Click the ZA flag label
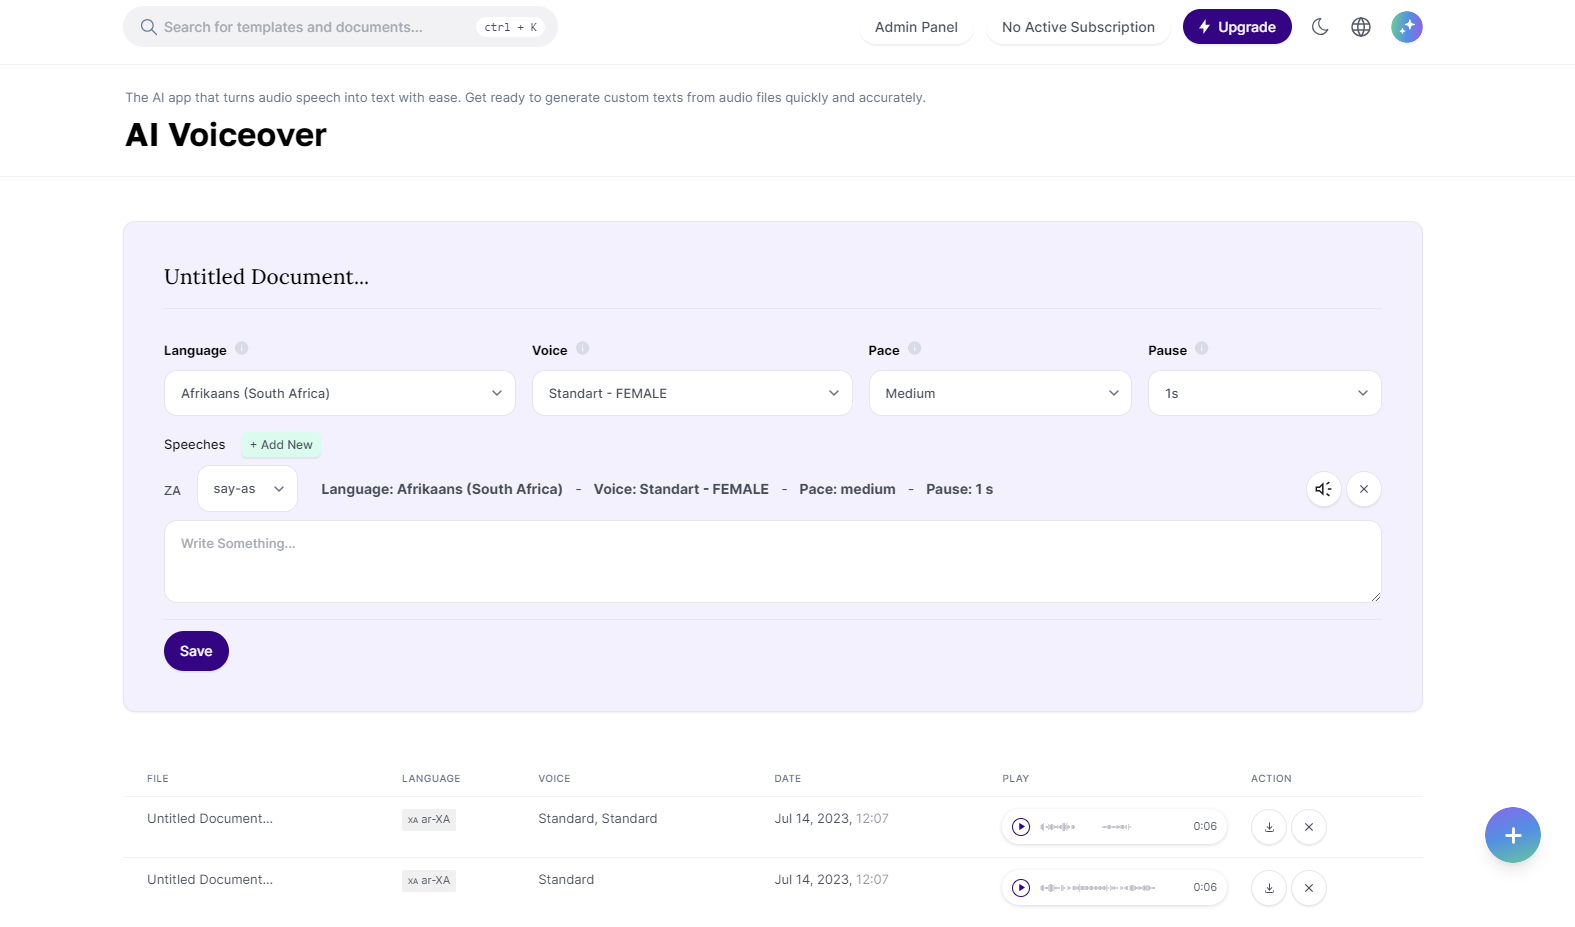This screenshot has width=1575, height=927. [x=172, y=490]
